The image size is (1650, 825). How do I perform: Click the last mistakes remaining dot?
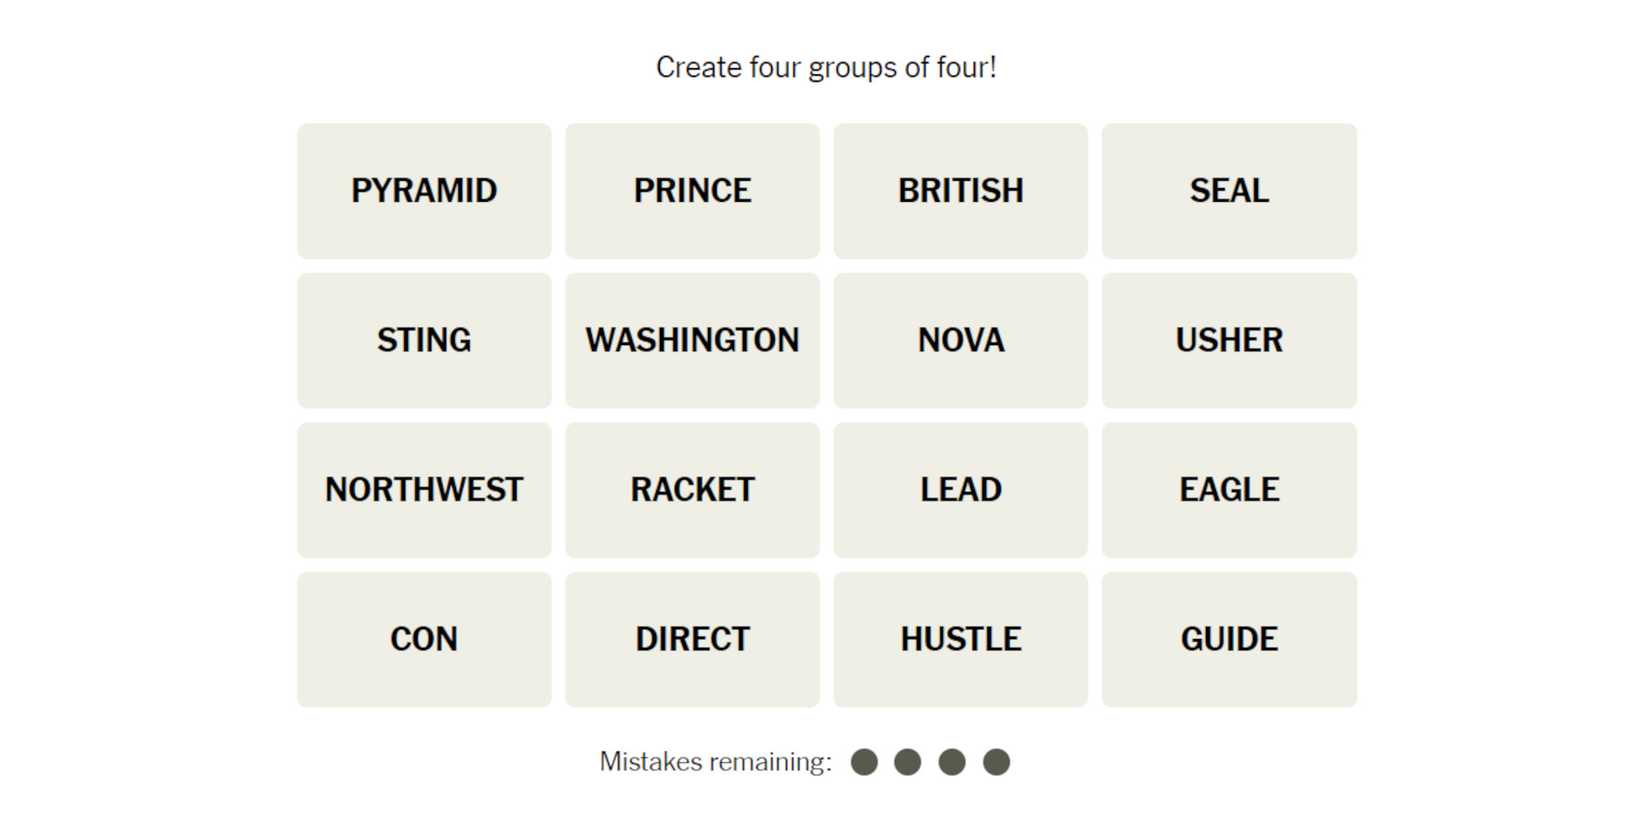(996, 762)
